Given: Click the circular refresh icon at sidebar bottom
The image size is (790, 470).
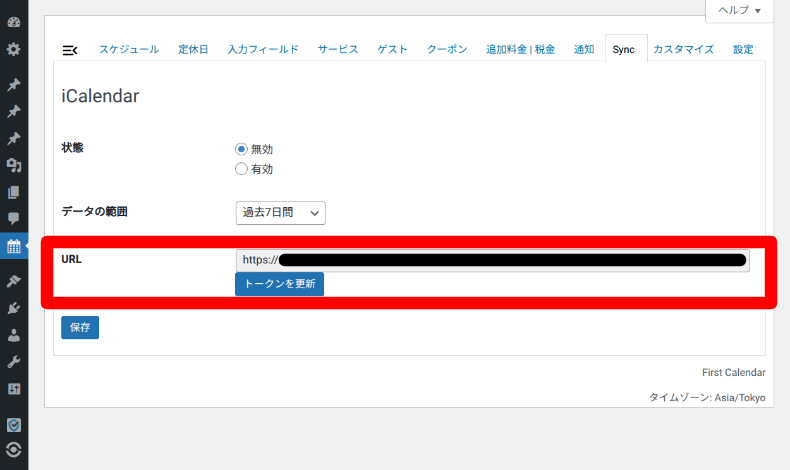Looking at the screenshot, I should (14, 449).
